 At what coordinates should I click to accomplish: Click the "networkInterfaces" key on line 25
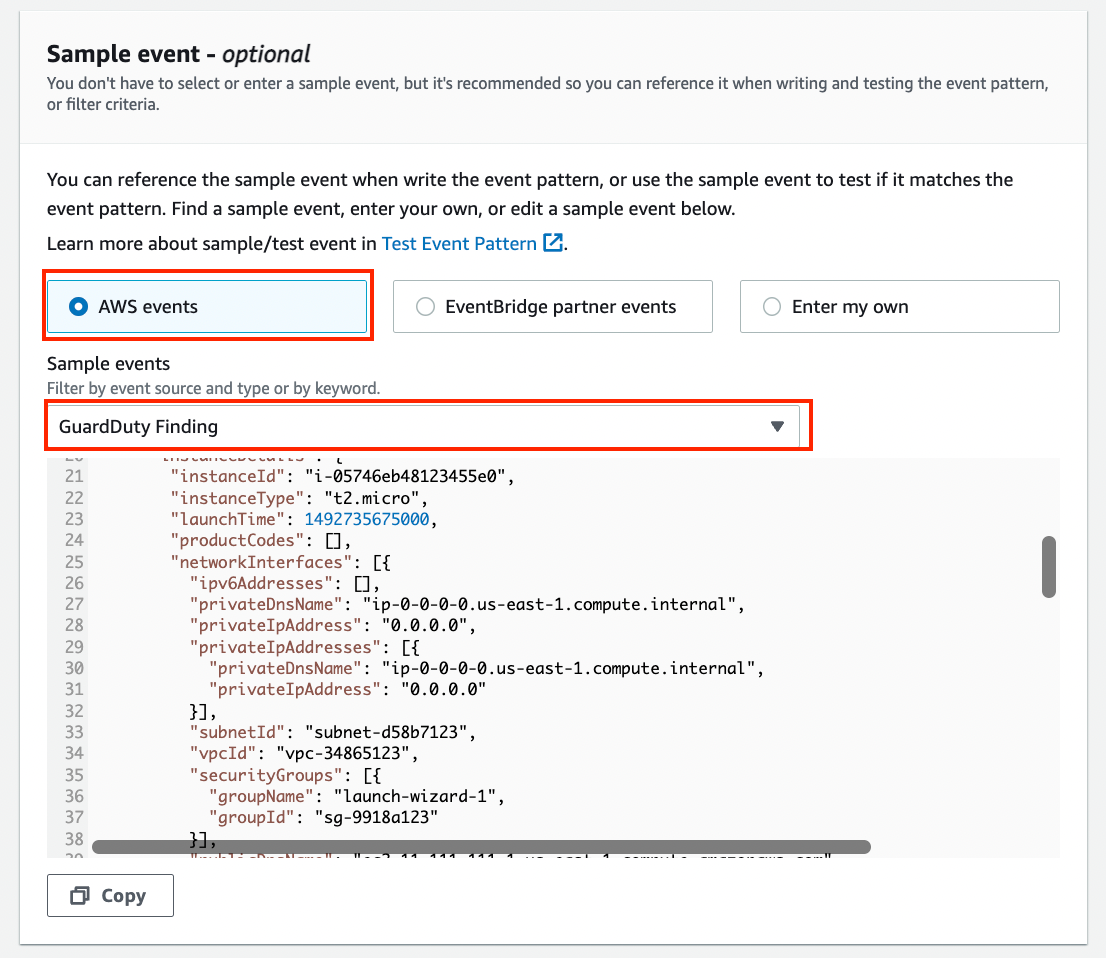(260, 562)
